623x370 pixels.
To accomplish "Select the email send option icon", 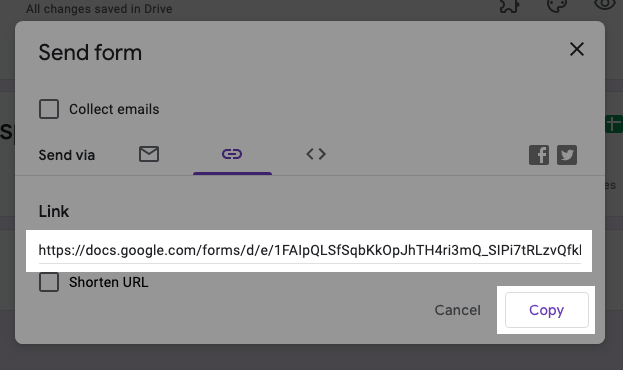I will click(x=149, y=154).
